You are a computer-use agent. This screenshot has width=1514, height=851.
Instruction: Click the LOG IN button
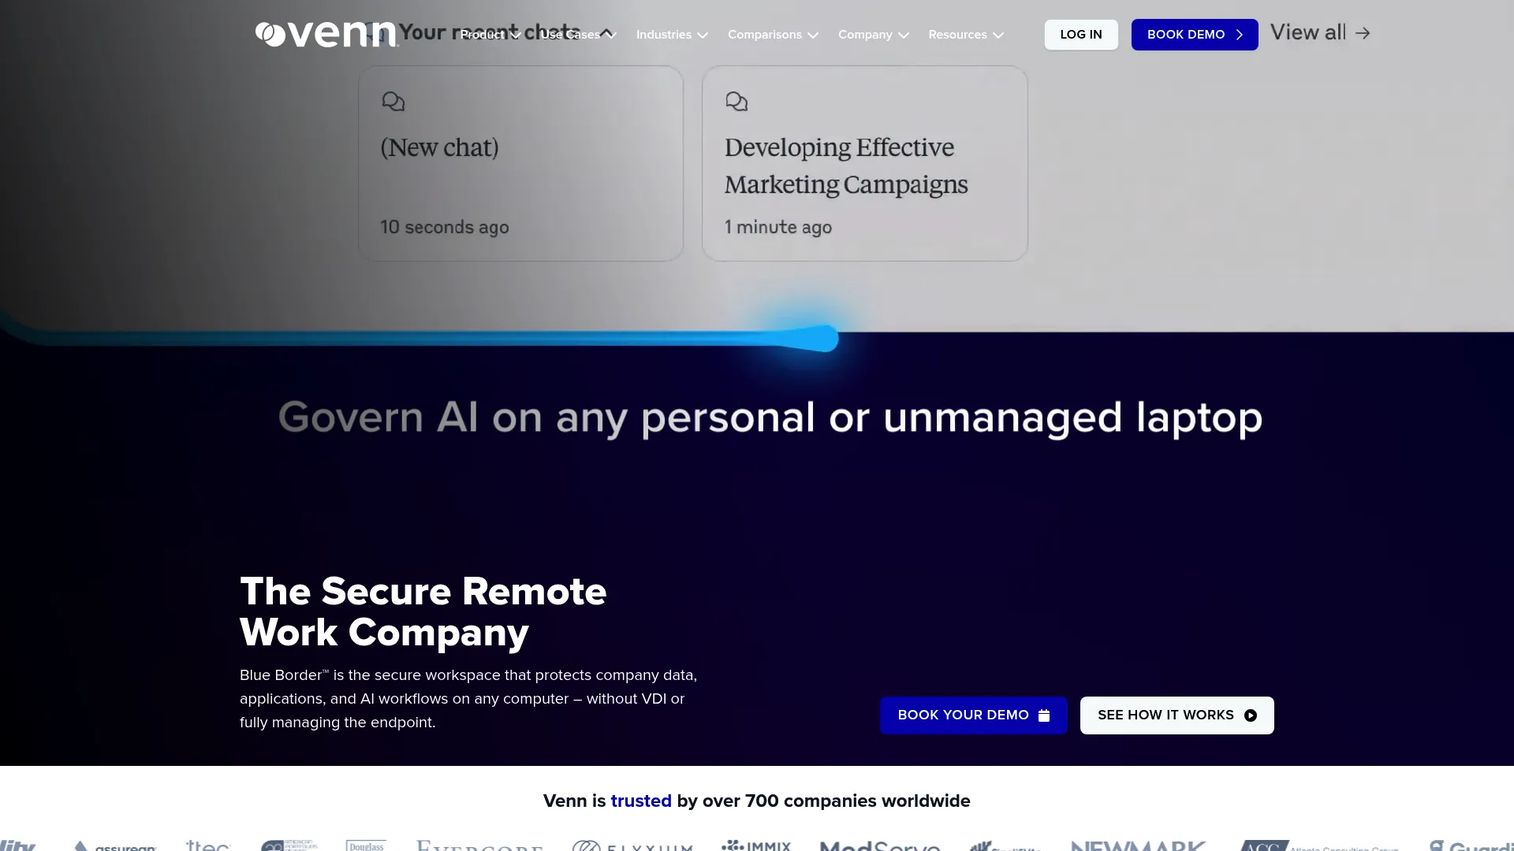click(x=1081, y=34)
